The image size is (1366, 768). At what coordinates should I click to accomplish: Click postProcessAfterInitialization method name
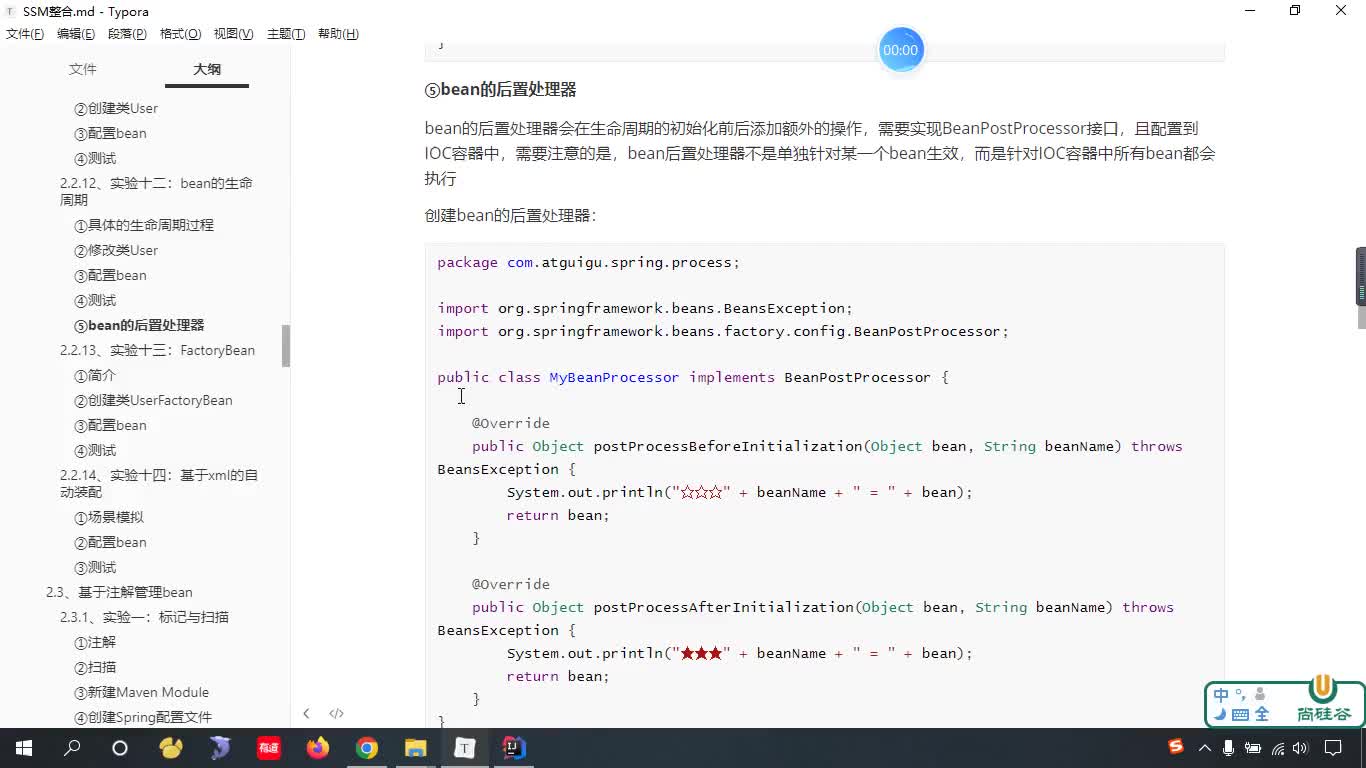723,607
